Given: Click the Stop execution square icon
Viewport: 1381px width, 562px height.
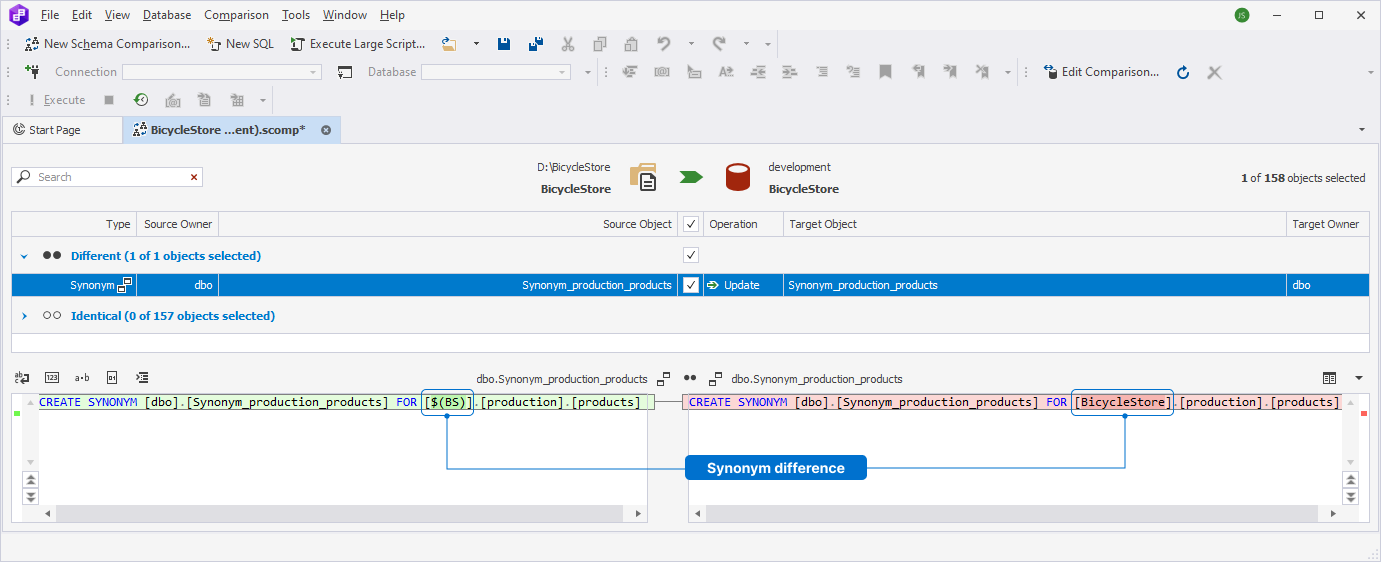Looking at the screenshot, I should click(x=109, y=100).
